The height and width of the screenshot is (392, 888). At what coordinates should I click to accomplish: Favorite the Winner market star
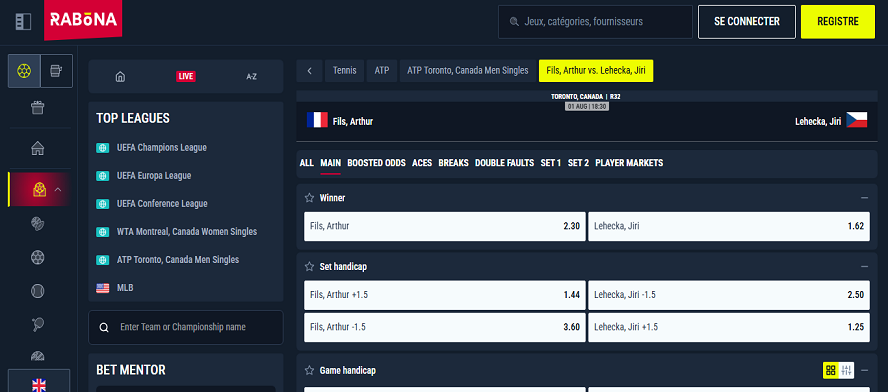click(309, 198)
